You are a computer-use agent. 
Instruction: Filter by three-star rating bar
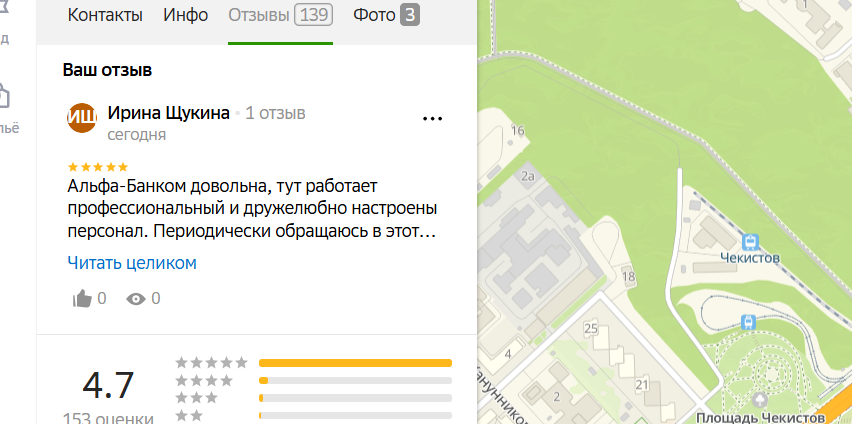tap(355, 398)
